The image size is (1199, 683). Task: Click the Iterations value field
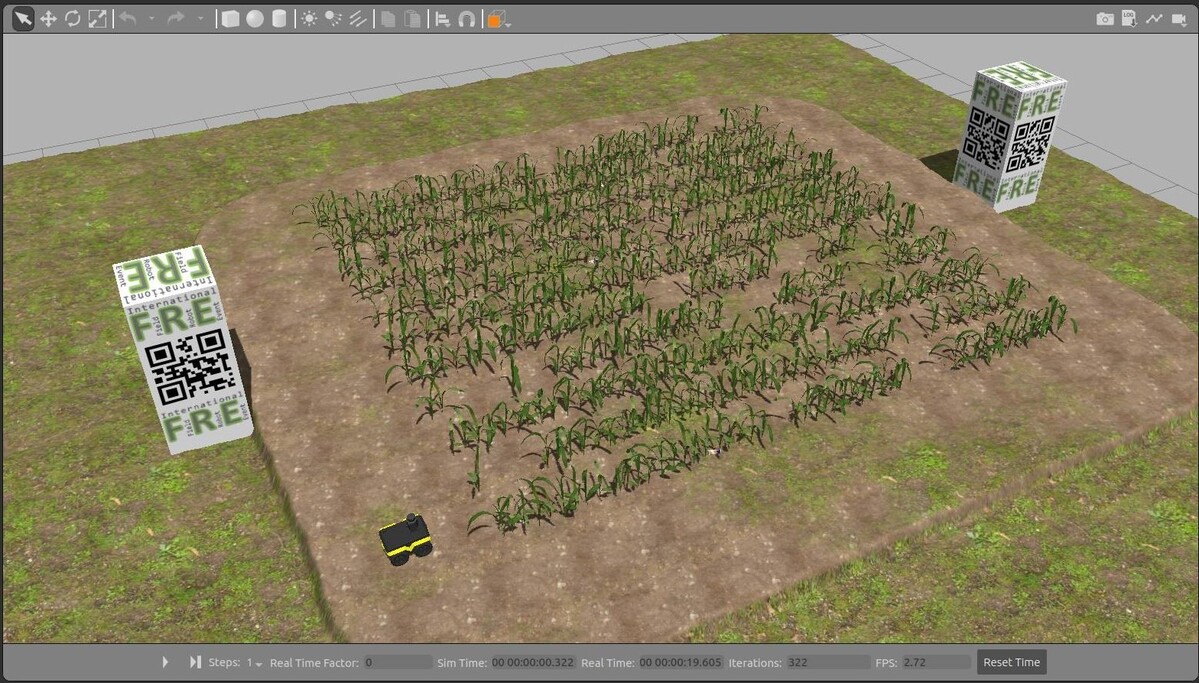click(x=828, y=662)
